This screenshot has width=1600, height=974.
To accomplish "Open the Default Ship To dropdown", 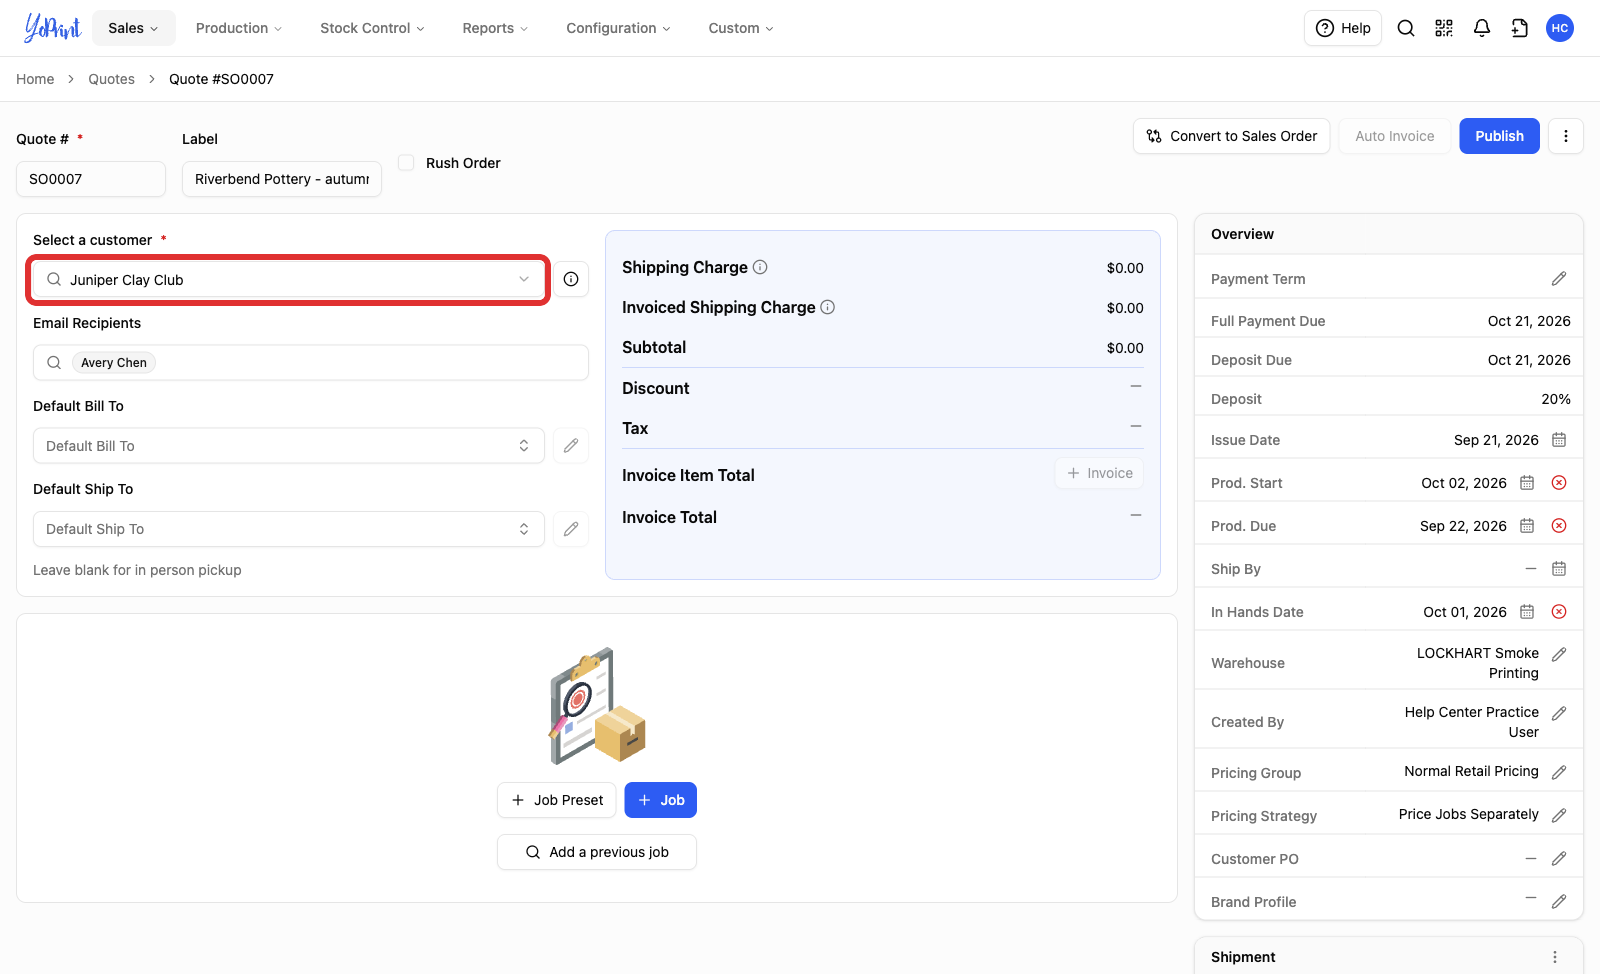I will (289, 529).
